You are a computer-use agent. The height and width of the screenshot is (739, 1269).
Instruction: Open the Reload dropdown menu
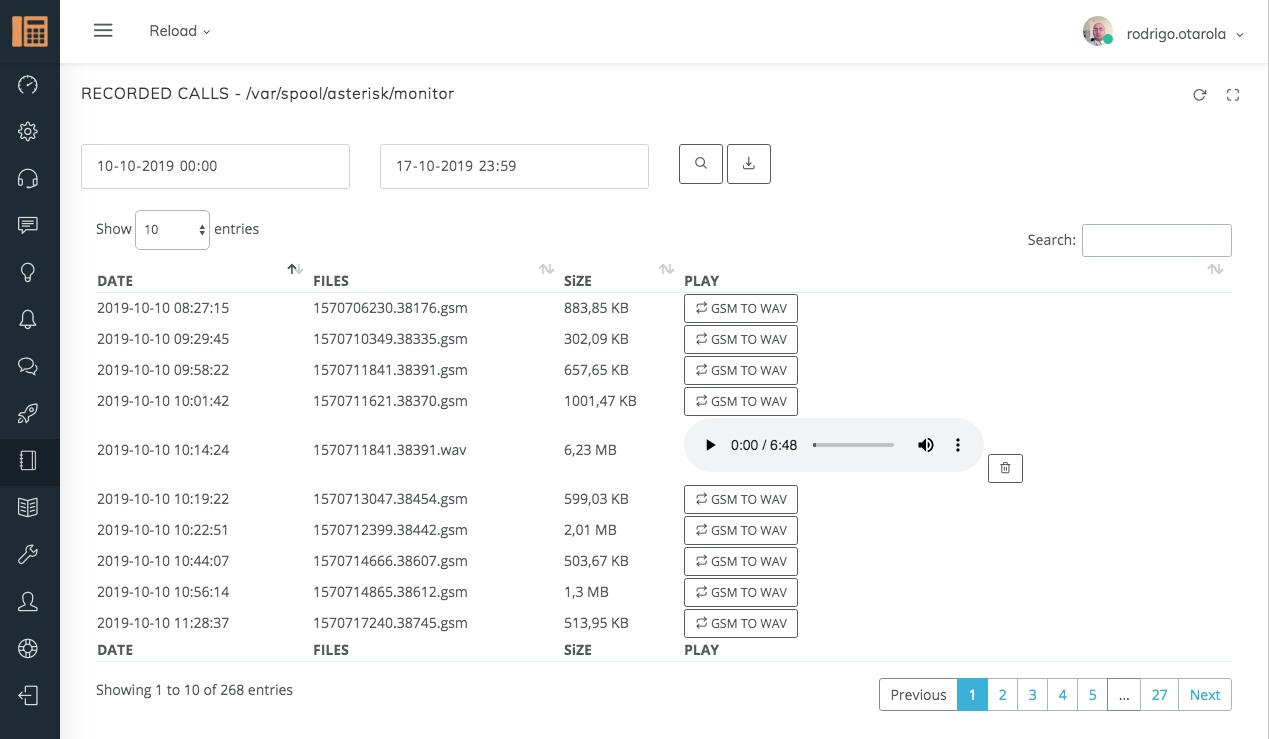tap(180, 31)
